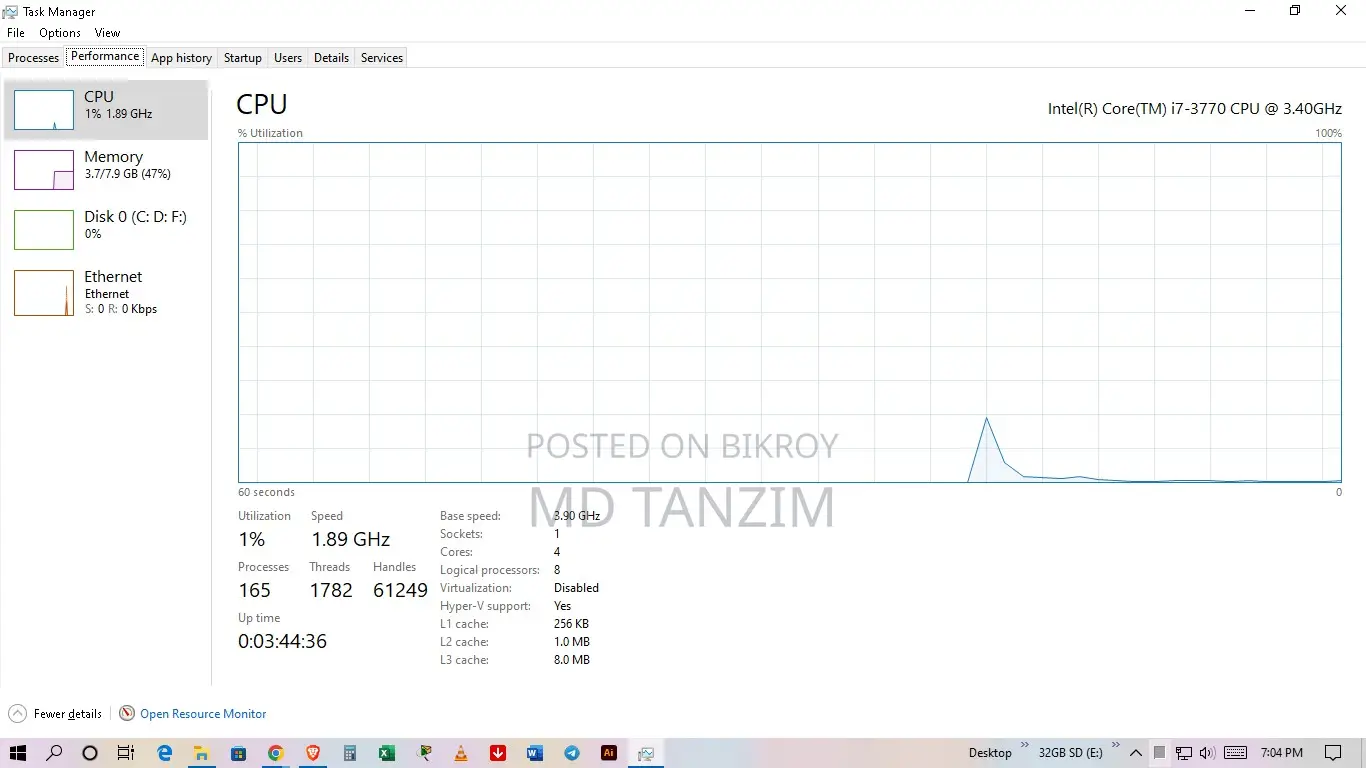Click the L3 cache 8.0 MB value
The height and width of the screenshot is (768, 1366).
coord(572,660)
